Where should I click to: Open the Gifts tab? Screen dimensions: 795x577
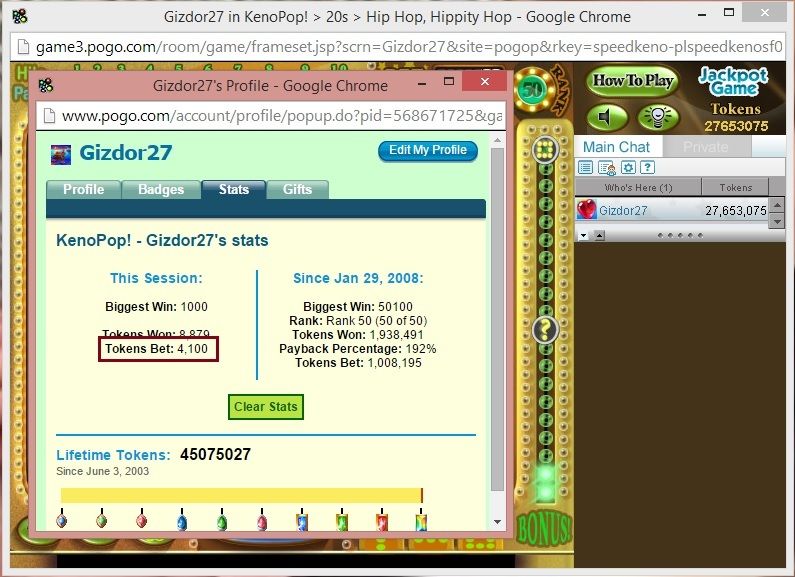298,190
